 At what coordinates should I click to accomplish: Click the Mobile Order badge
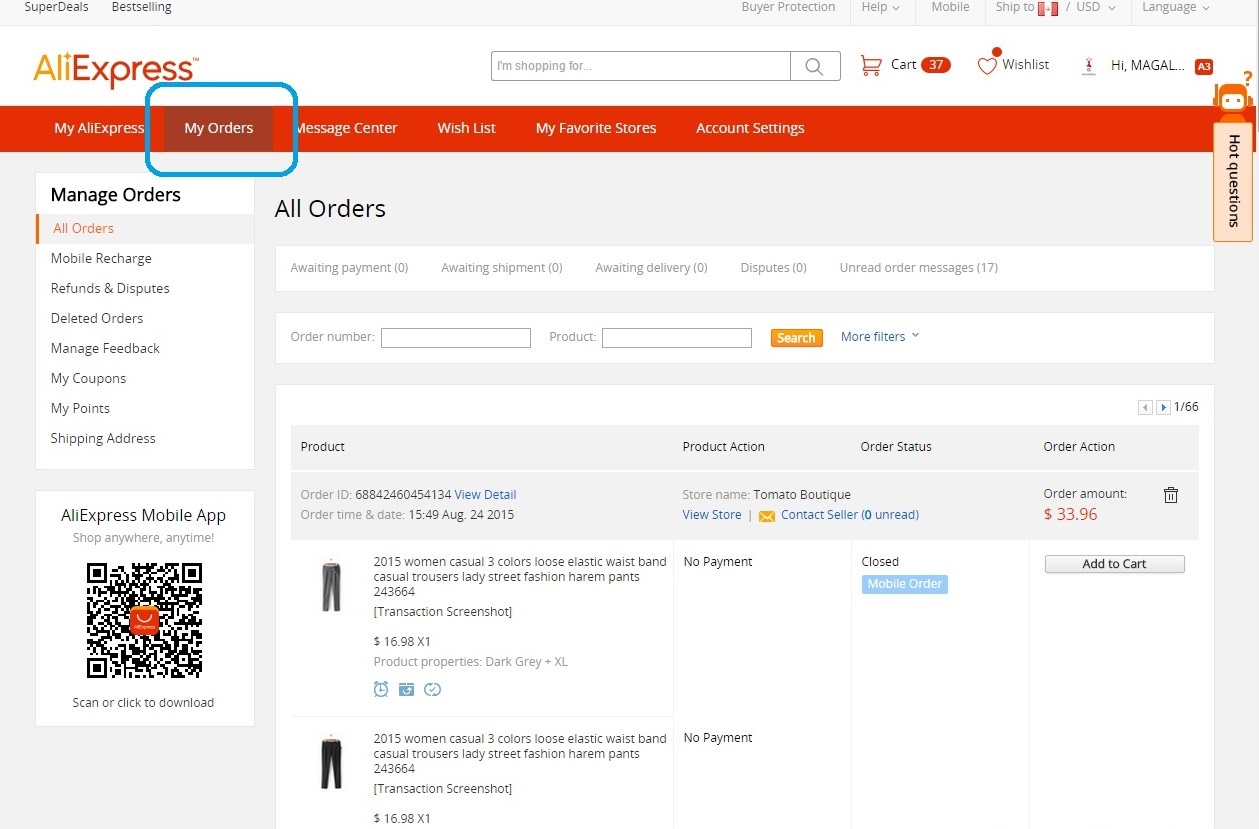[905, 584]
